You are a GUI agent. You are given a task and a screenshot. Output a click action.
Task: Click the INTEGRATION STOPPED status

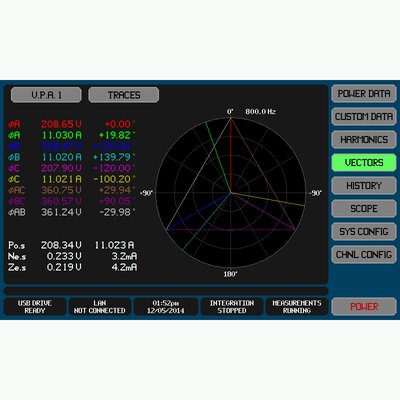click(232, 307)
